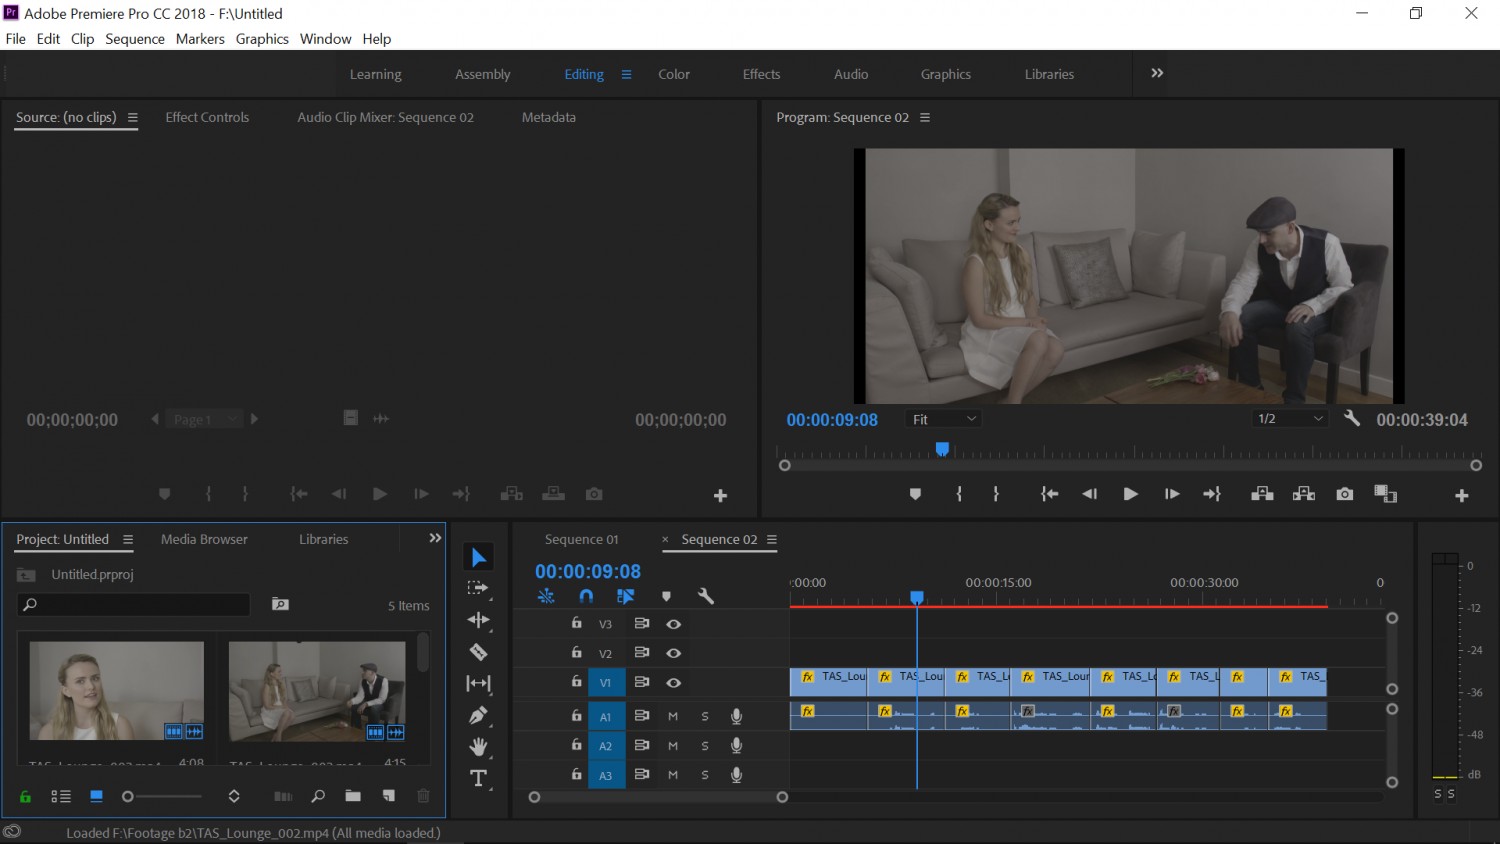The width and height of the screenshot is (1500, 844).
Task: Select the Razor tool
Action: 478,652
